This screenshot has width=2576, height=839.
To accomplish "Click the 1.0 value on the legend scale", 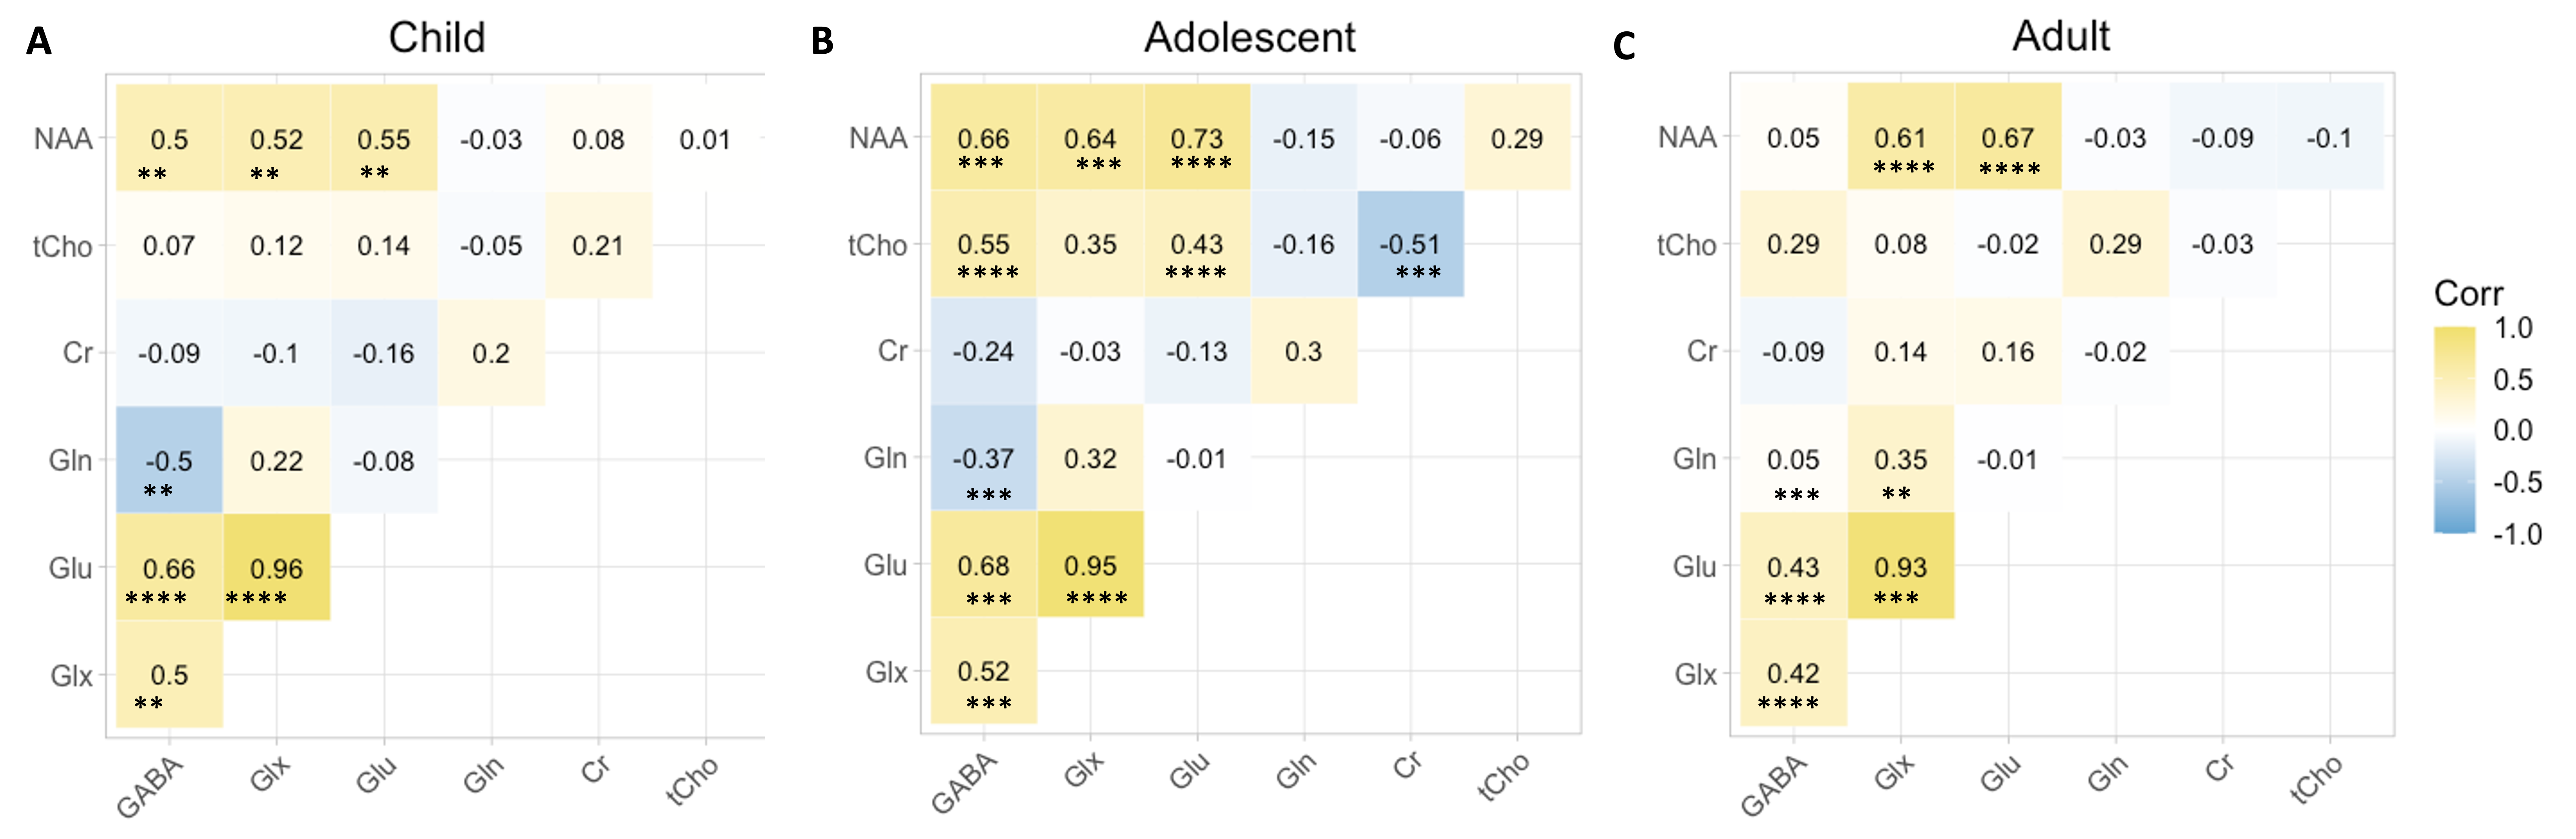I will tap(2513, 328).
